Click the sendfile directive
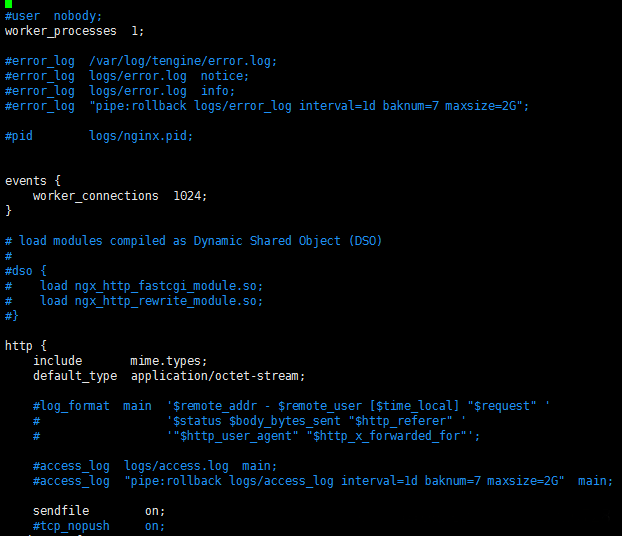622x536 pixels. pyautogui.click(x=61, y=511)
